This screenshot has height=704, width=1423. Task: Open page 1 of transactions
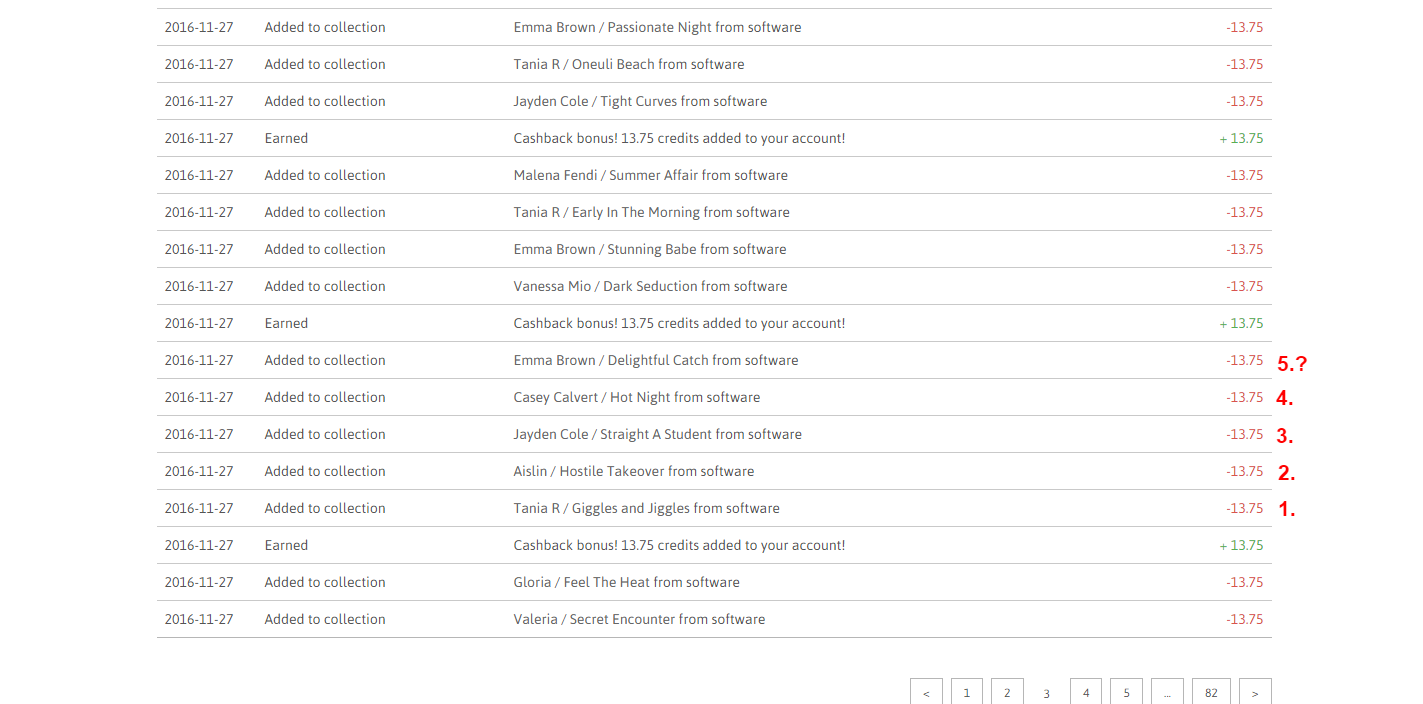[x=966, y=692]
